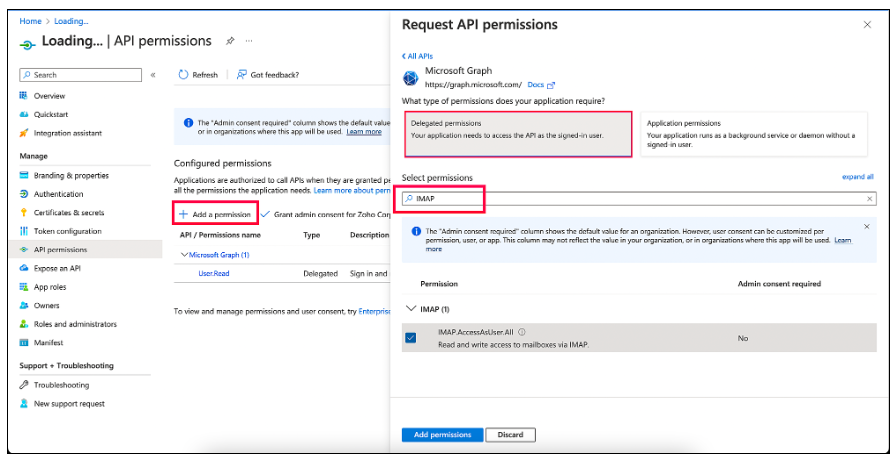The width and height of the screenshot is (895, 460).
Task: Click the Add permissions button
Action: 441,435
